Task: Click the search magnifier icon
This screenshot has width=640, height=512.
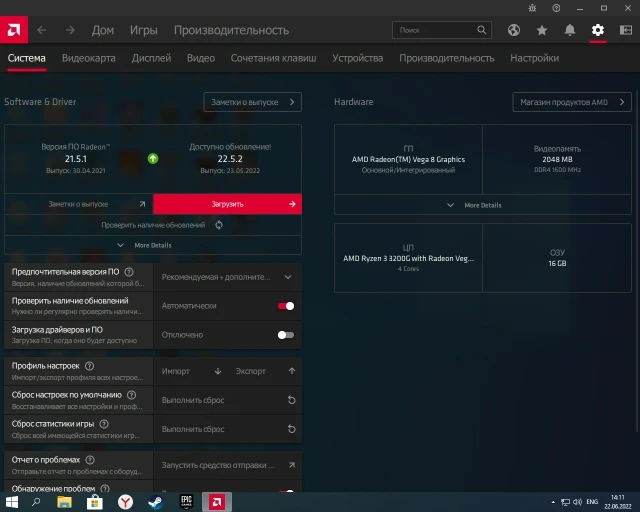Action: pos(482,30)
